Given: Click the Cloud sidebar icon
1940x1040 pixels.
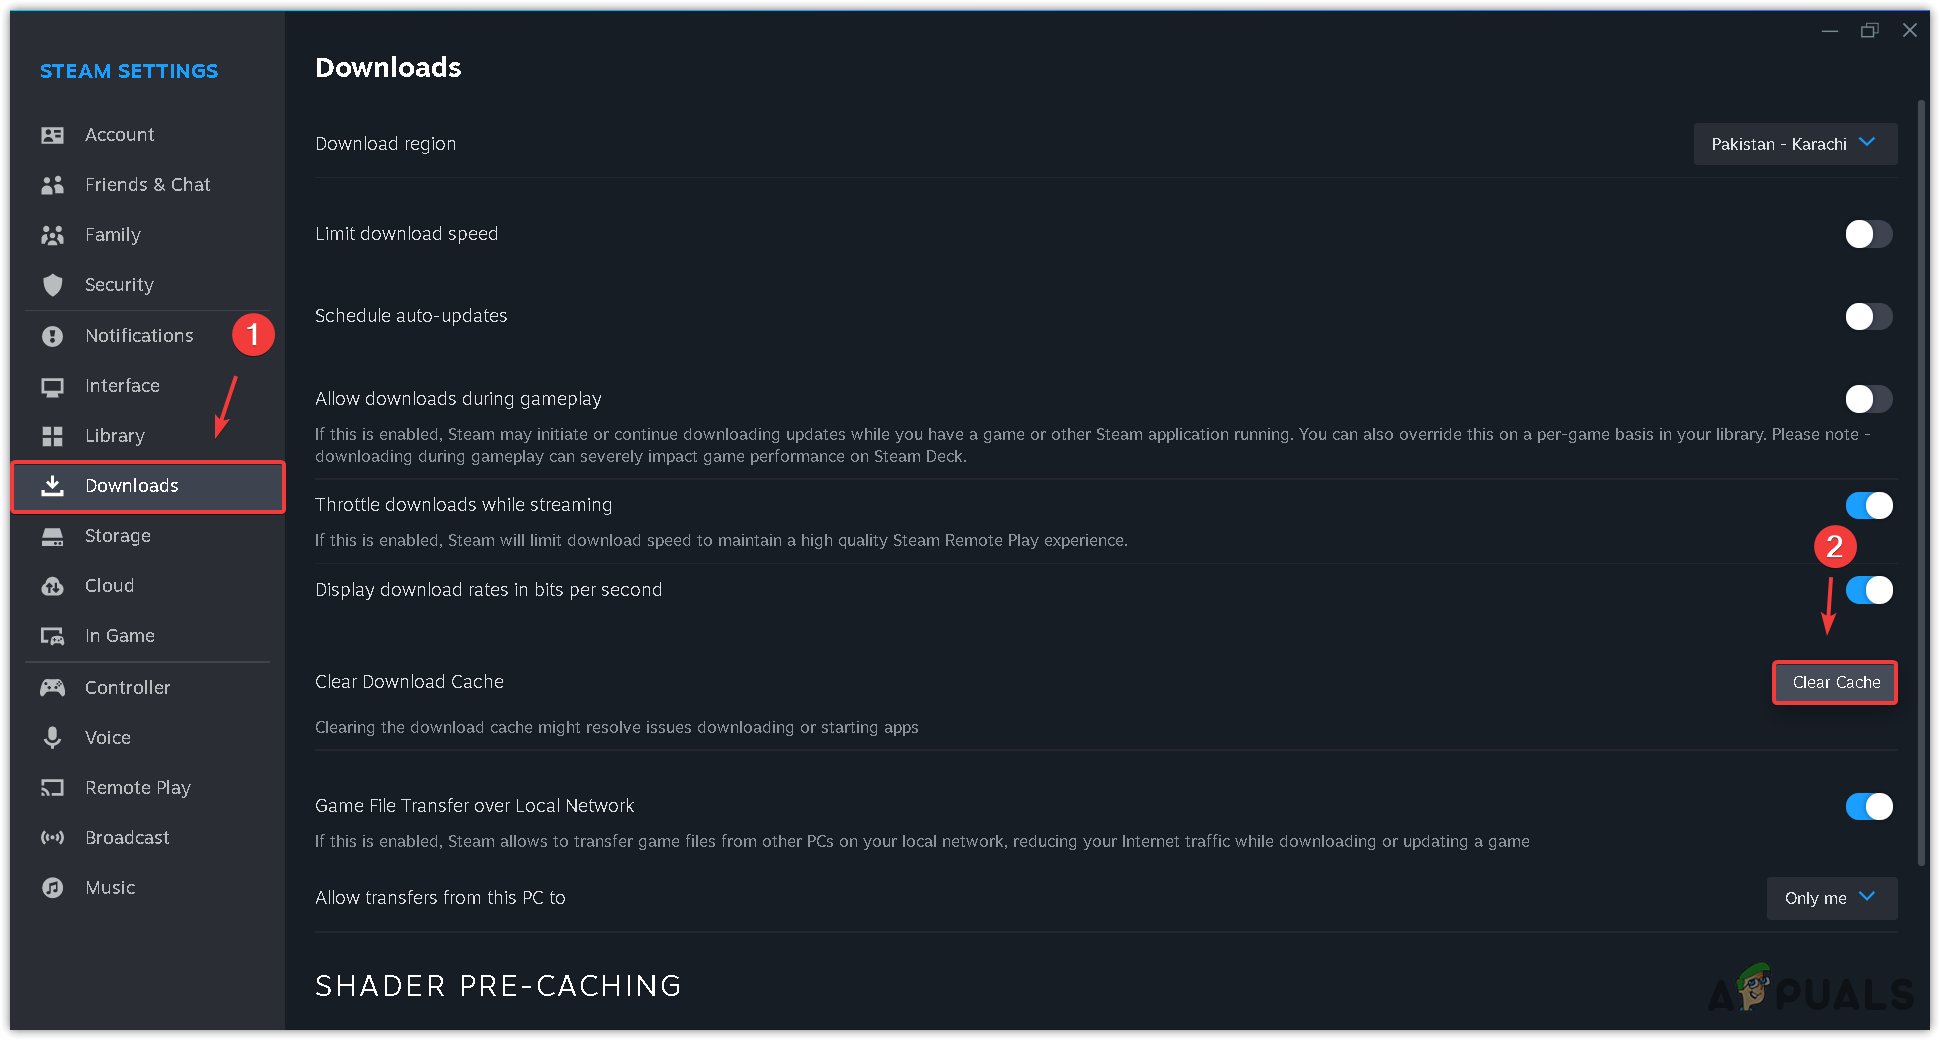Looking at the screenshot, I should [x=53, y=586].
